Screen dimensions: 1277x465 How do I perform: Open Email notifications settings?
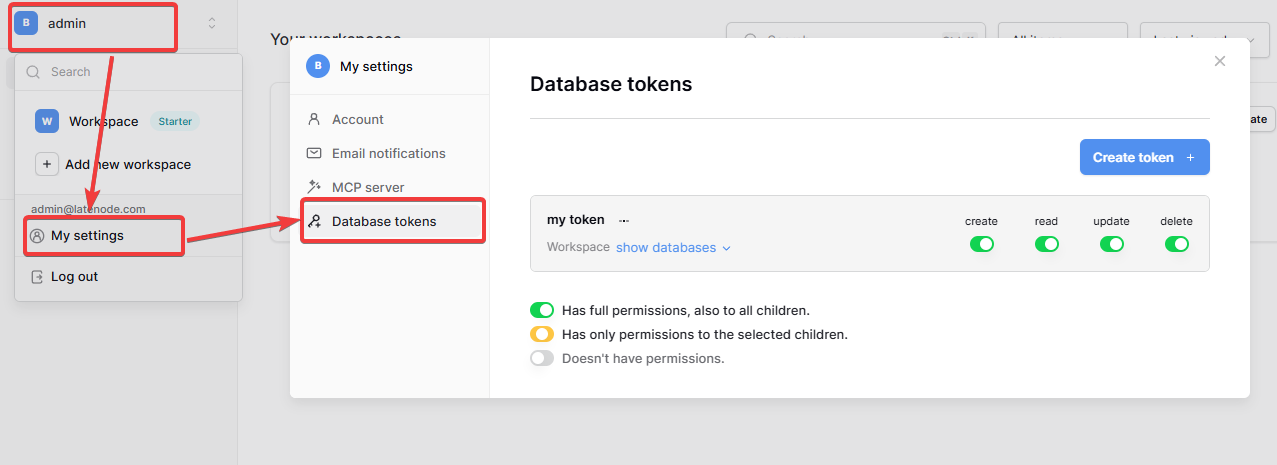pos(390,153)
